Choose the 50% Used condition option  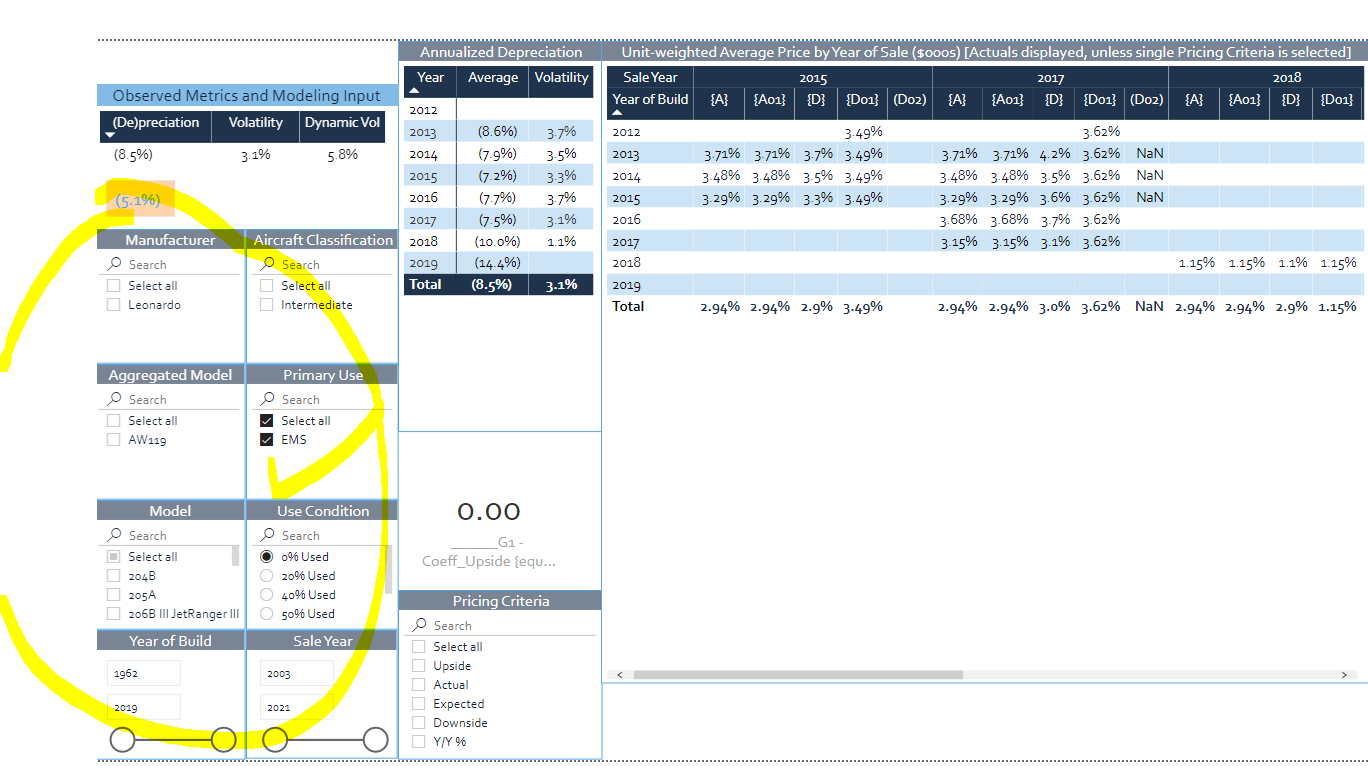[266, 614]
